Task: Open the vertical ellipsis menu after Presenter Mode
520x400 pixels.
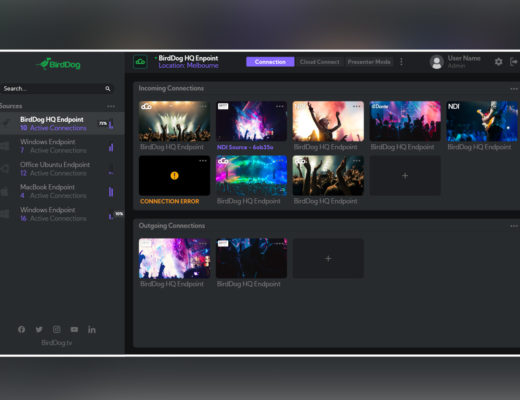Action: (x=401, y=62)
